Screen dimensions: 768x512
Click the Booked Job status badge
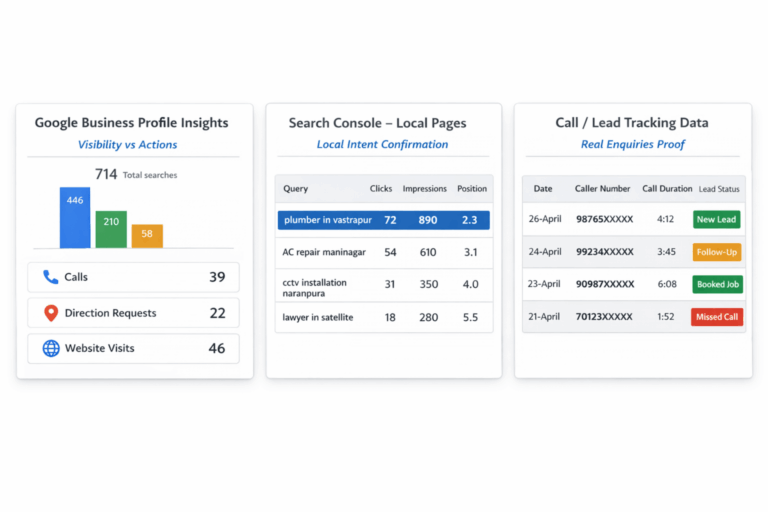click(x=718, y=284)
